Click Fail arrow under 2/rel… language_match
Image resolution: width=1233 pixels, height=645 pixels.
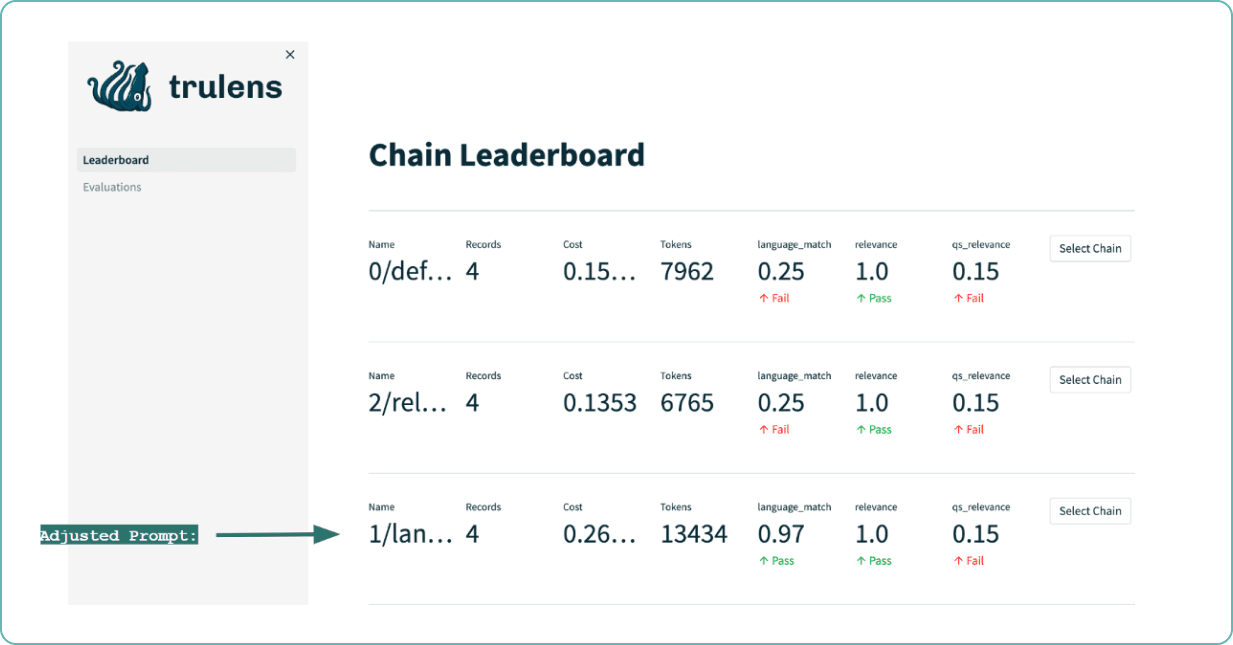(x=763, y=429)
